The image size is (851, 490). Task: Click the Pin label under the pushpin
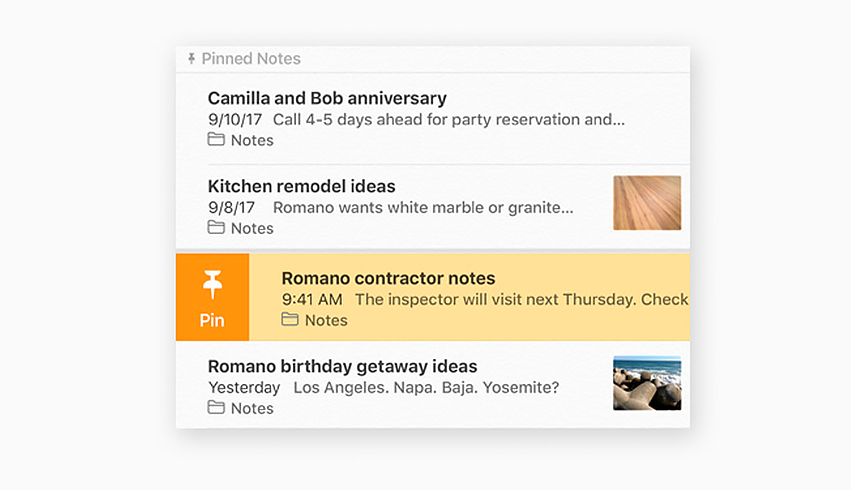coord(212,321)
